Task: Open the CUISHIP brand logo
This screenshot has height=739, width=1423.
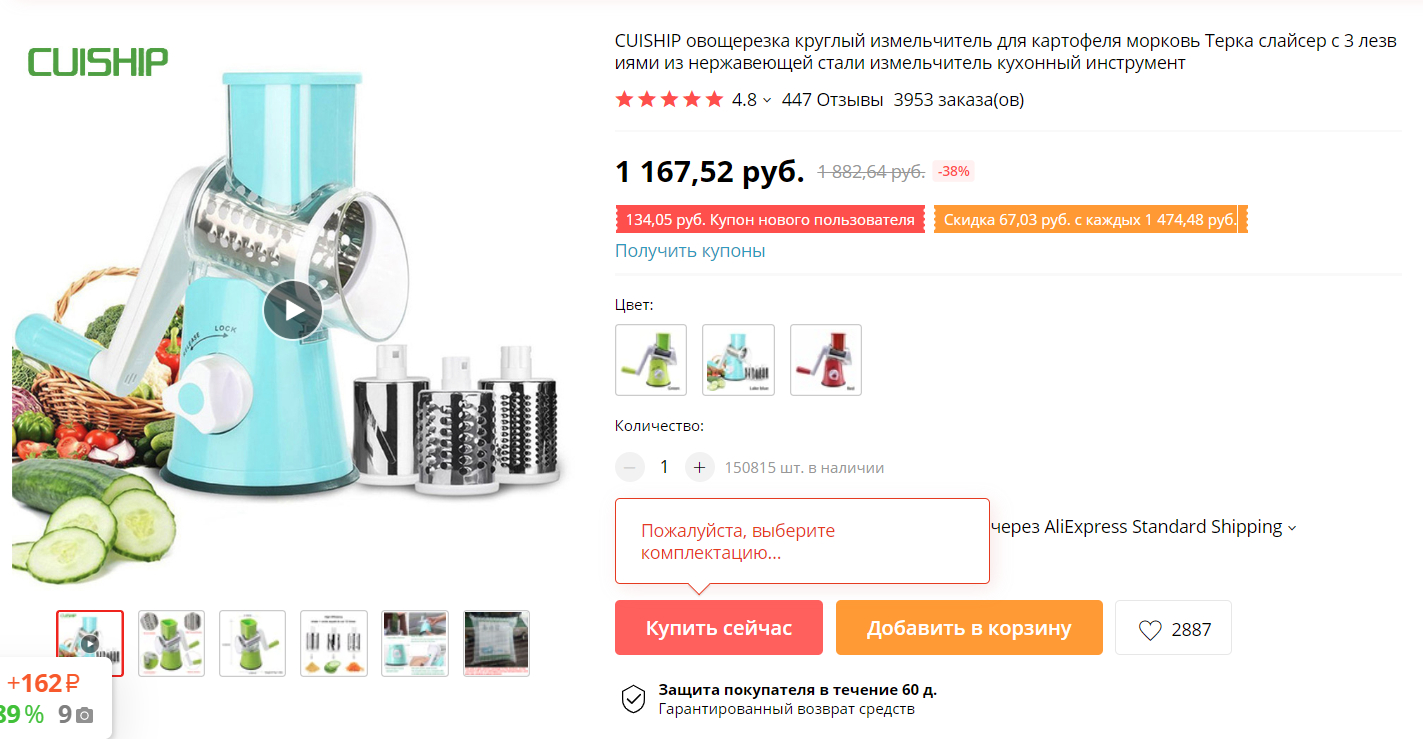Action: (98, 62)
